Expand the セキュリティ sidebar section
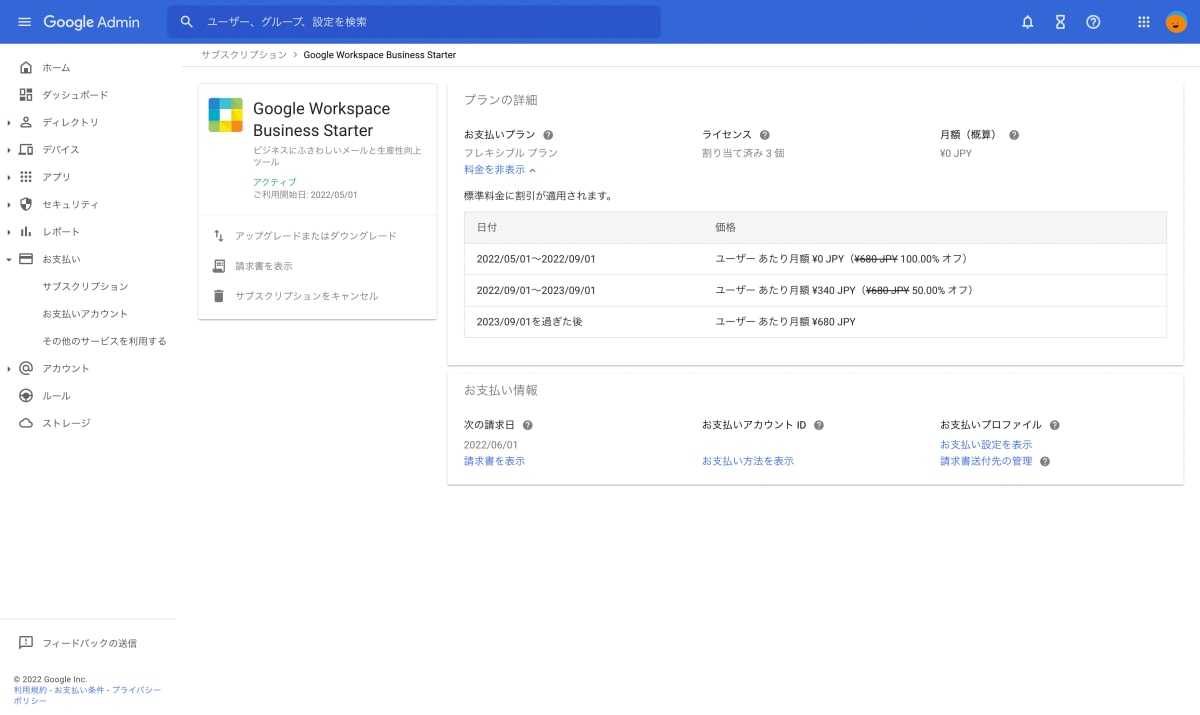Viewport: 1200px width, 715px height. [x=8, y=204]
